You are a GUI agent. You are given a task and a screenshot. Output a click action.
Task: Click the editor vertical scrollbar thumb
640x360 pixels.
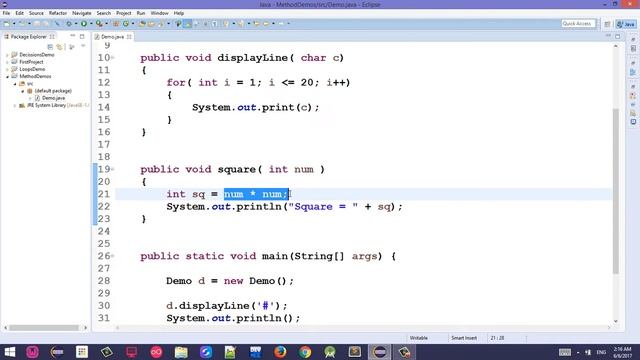[616, 191]
